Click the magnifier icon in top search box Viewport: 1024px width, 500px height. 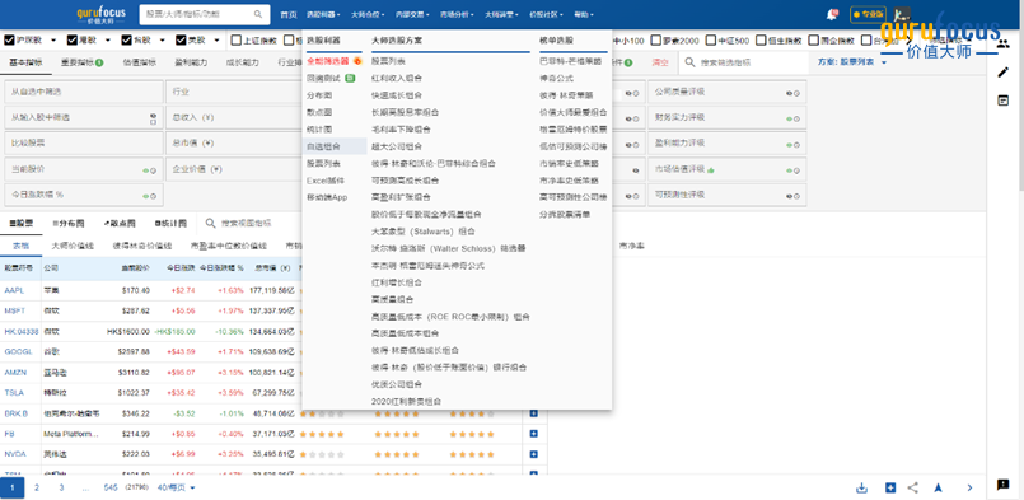coord(258,14)
